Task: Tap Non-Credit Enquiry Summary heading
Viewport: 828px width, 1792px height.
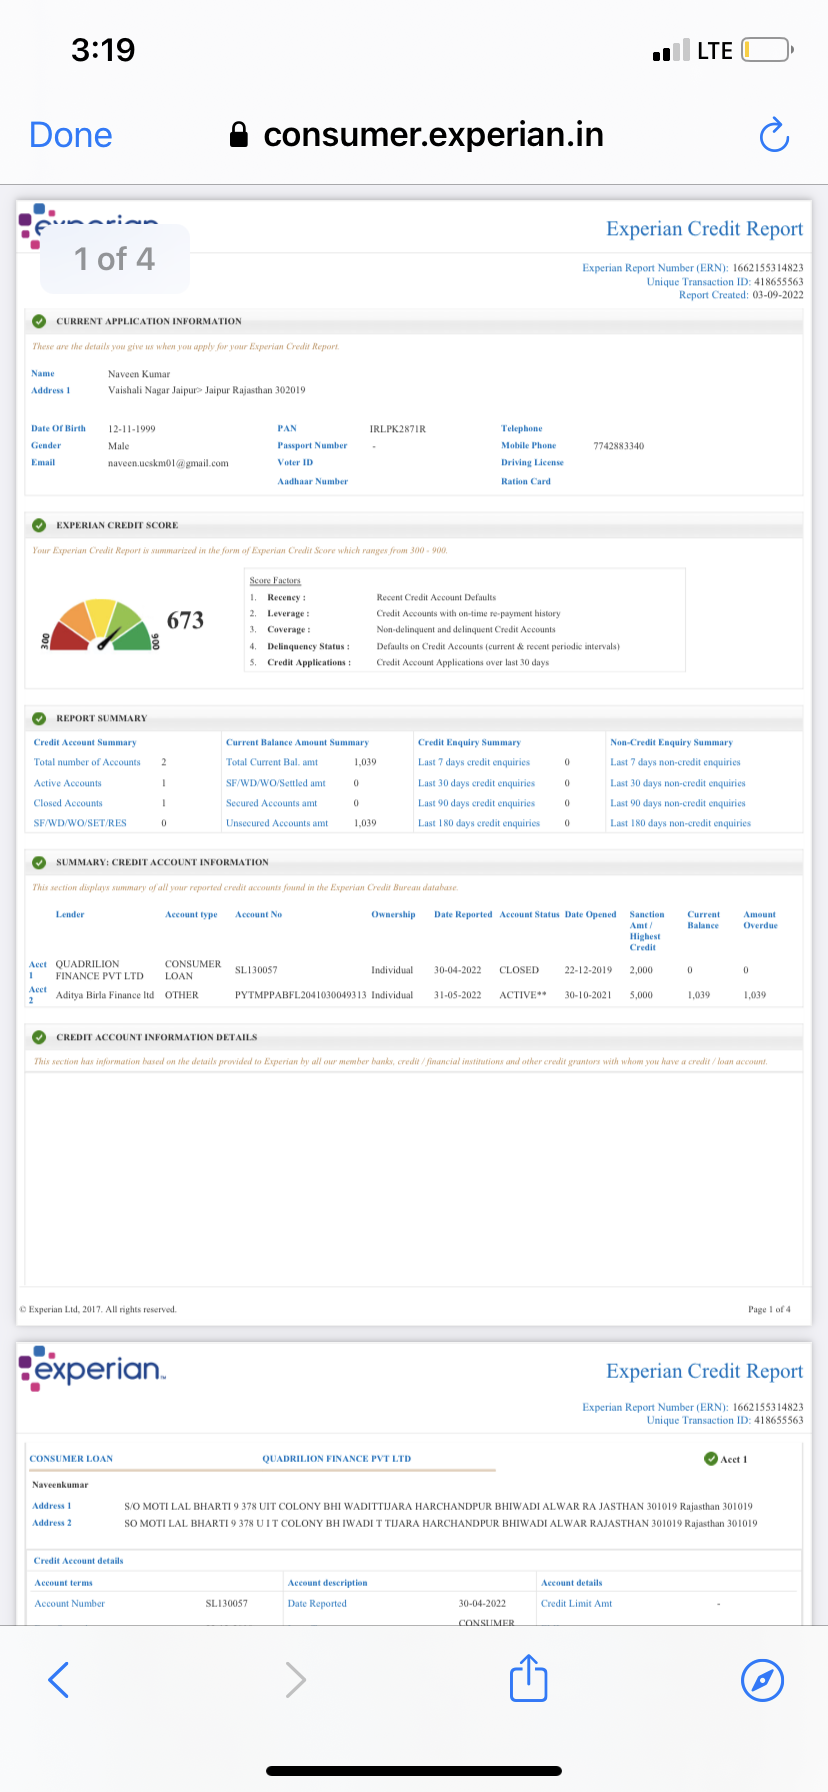Action: coord(671,742)
